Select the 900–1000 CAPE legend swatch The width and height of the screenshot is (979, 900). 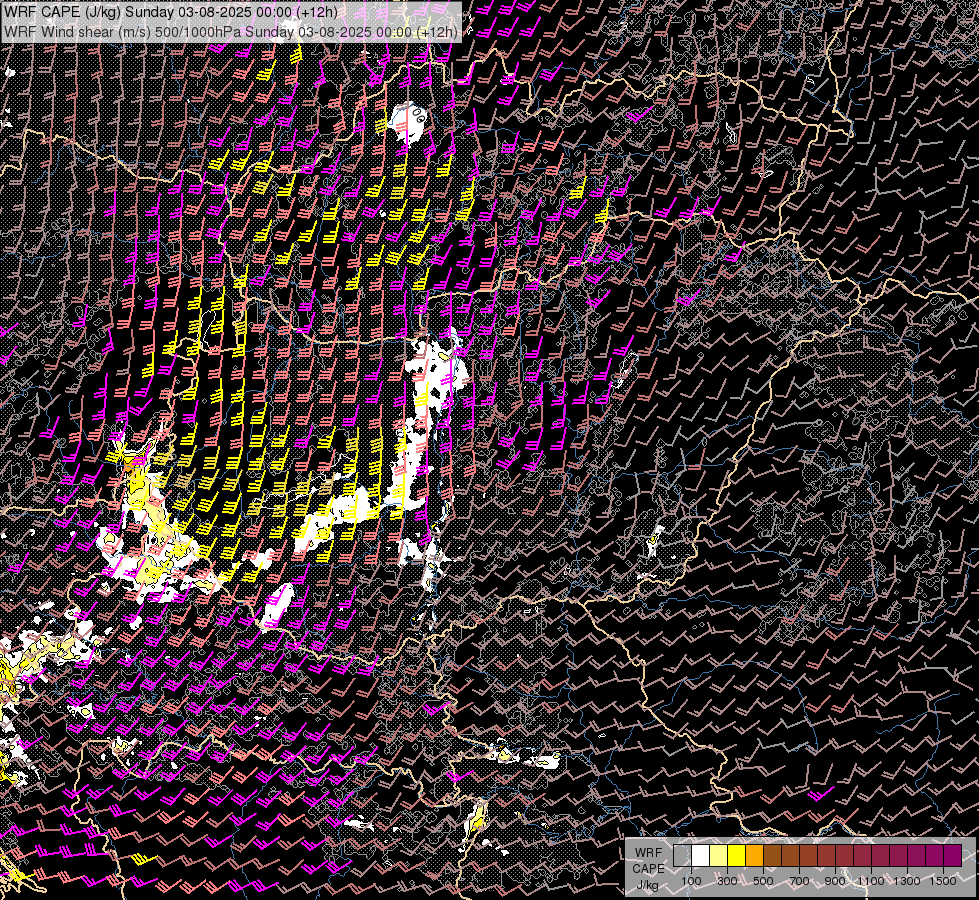tap(845, 856)
